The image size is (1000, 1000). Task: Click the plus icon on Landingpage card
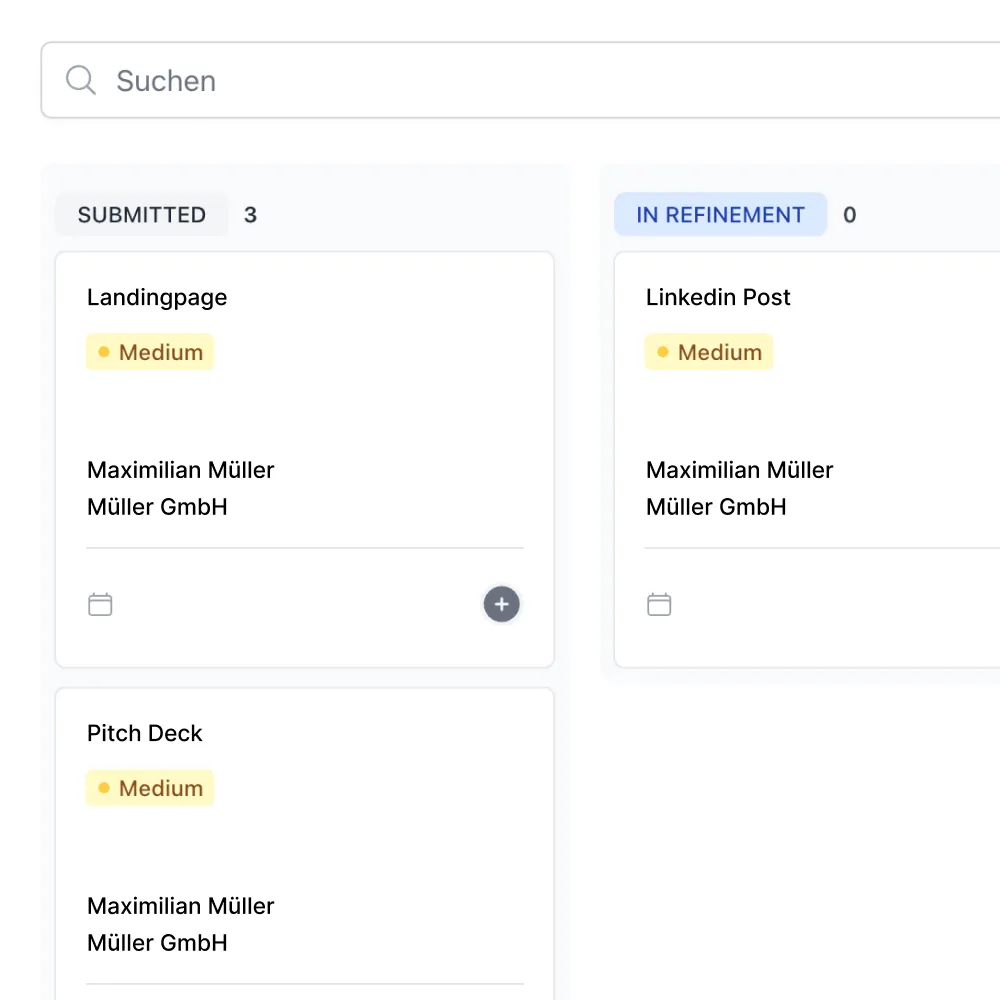(502, 604)
